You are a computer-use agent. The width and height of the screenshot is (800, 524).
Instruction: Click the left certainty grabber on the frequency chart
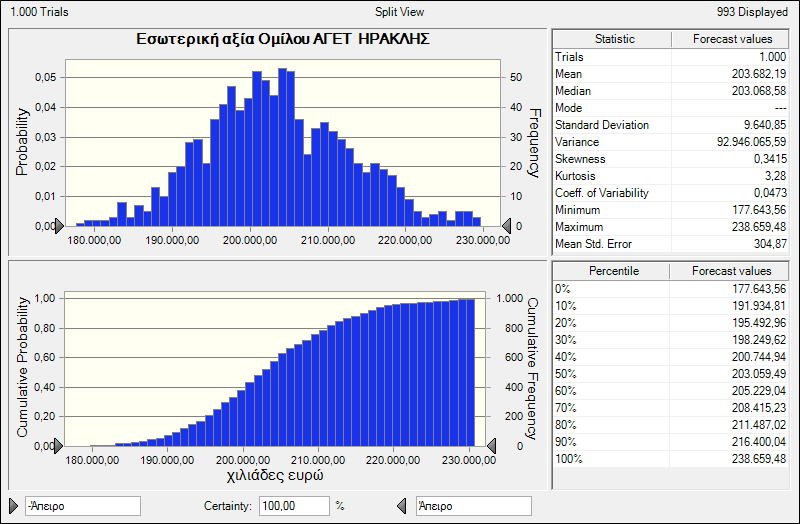point(59,226)
